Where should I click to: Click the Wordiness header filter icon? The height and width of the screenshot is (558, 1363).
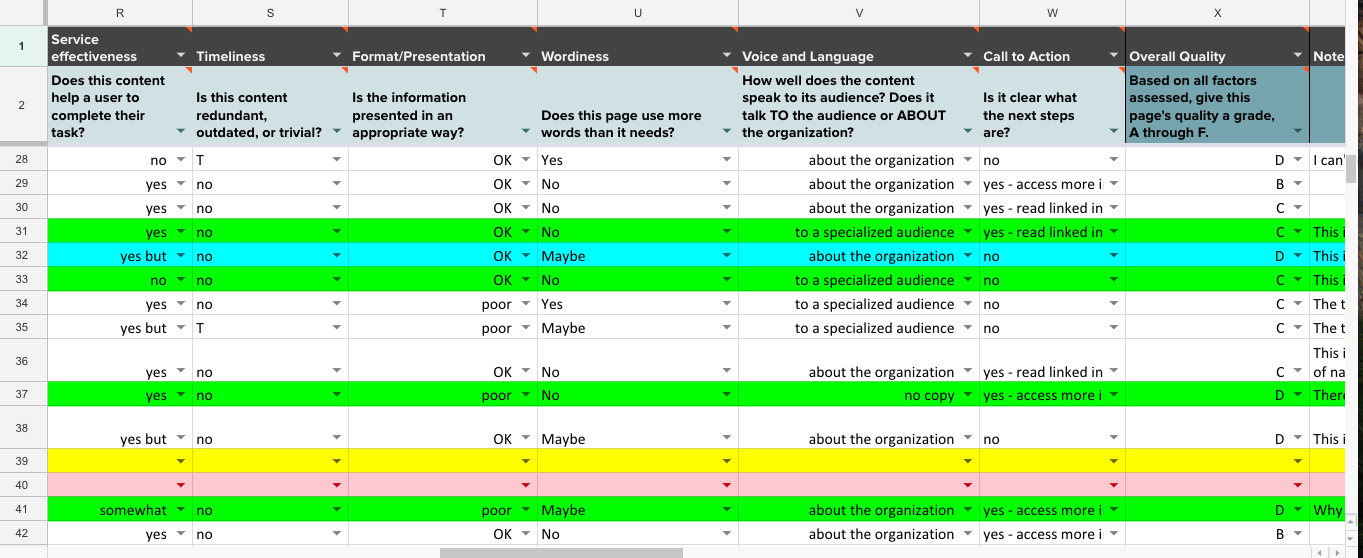[x=727, y=56]
